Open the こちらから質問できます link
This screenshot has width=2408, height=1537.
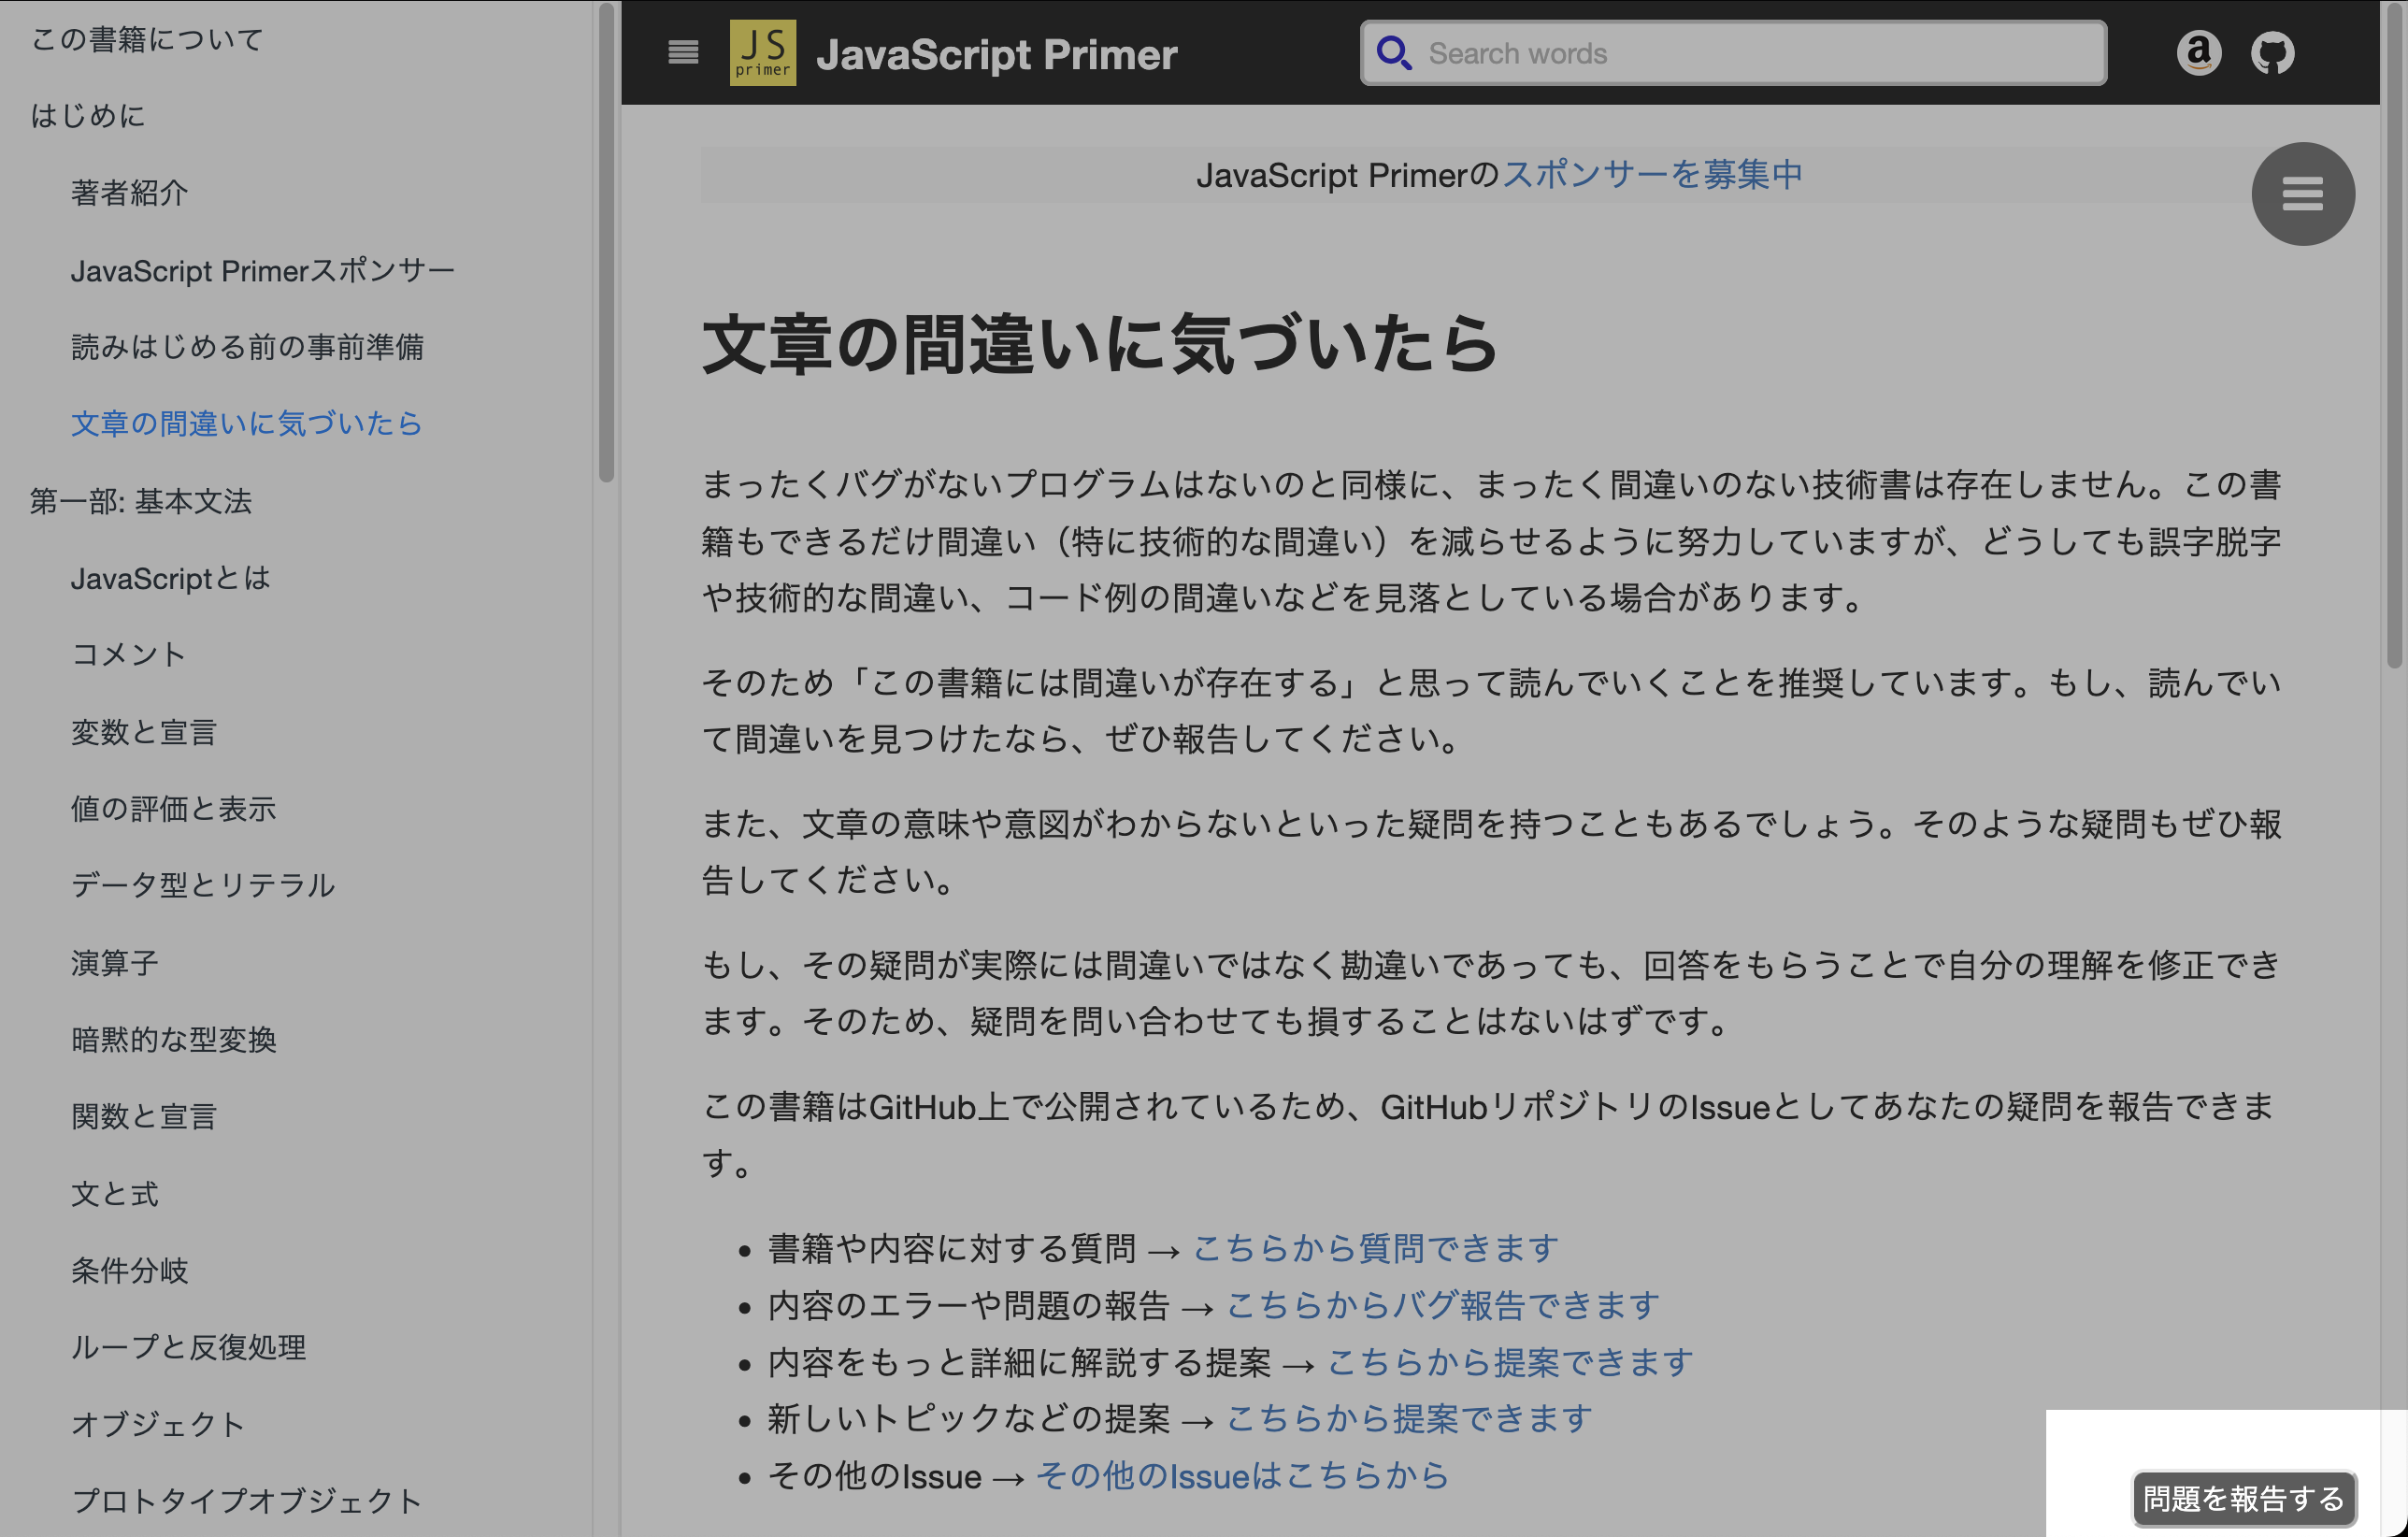(1375, 1248)
